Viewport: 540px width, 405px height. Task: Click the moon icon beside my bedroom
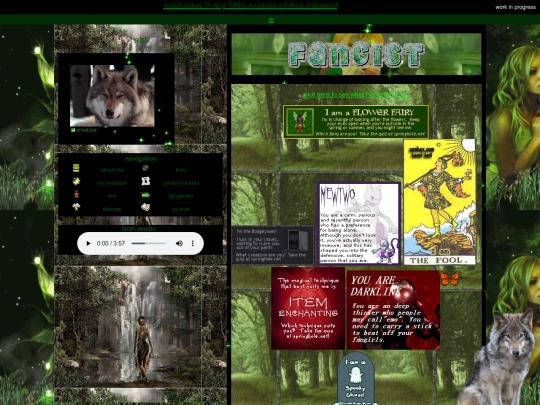76,181
